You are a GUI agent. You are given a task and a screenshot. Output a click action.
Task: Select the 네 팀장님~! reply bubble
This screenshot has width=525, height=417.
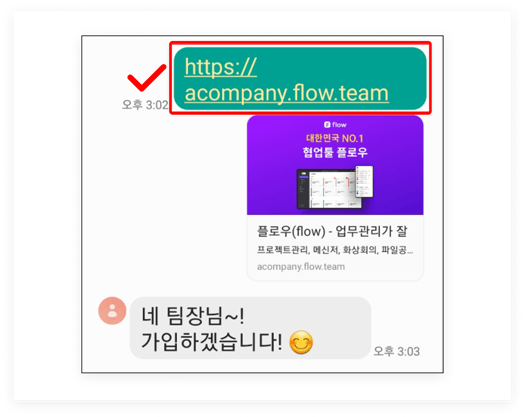click(x=250, y=328)
